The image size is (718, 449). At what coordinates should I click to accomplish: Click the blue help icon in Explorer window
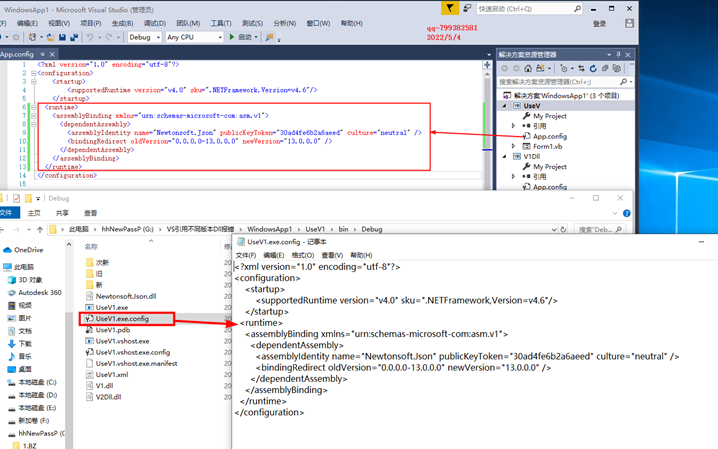(627, 213)
